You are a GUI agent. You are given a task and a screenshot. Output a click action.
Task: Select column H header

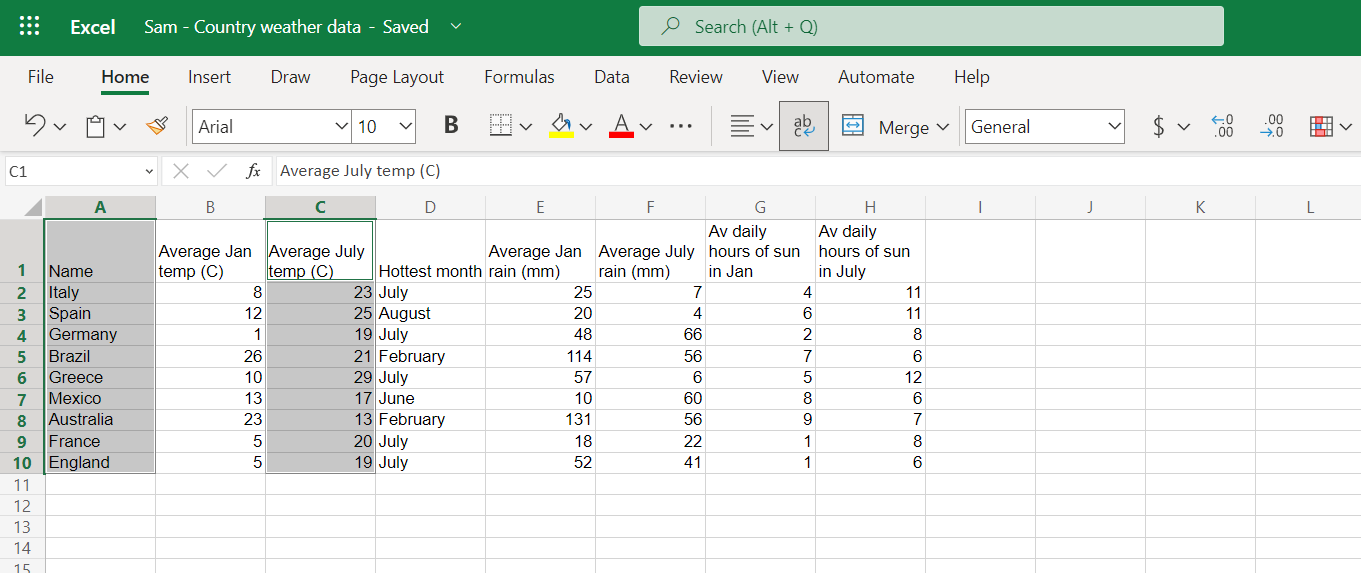[x=870, y=208]
